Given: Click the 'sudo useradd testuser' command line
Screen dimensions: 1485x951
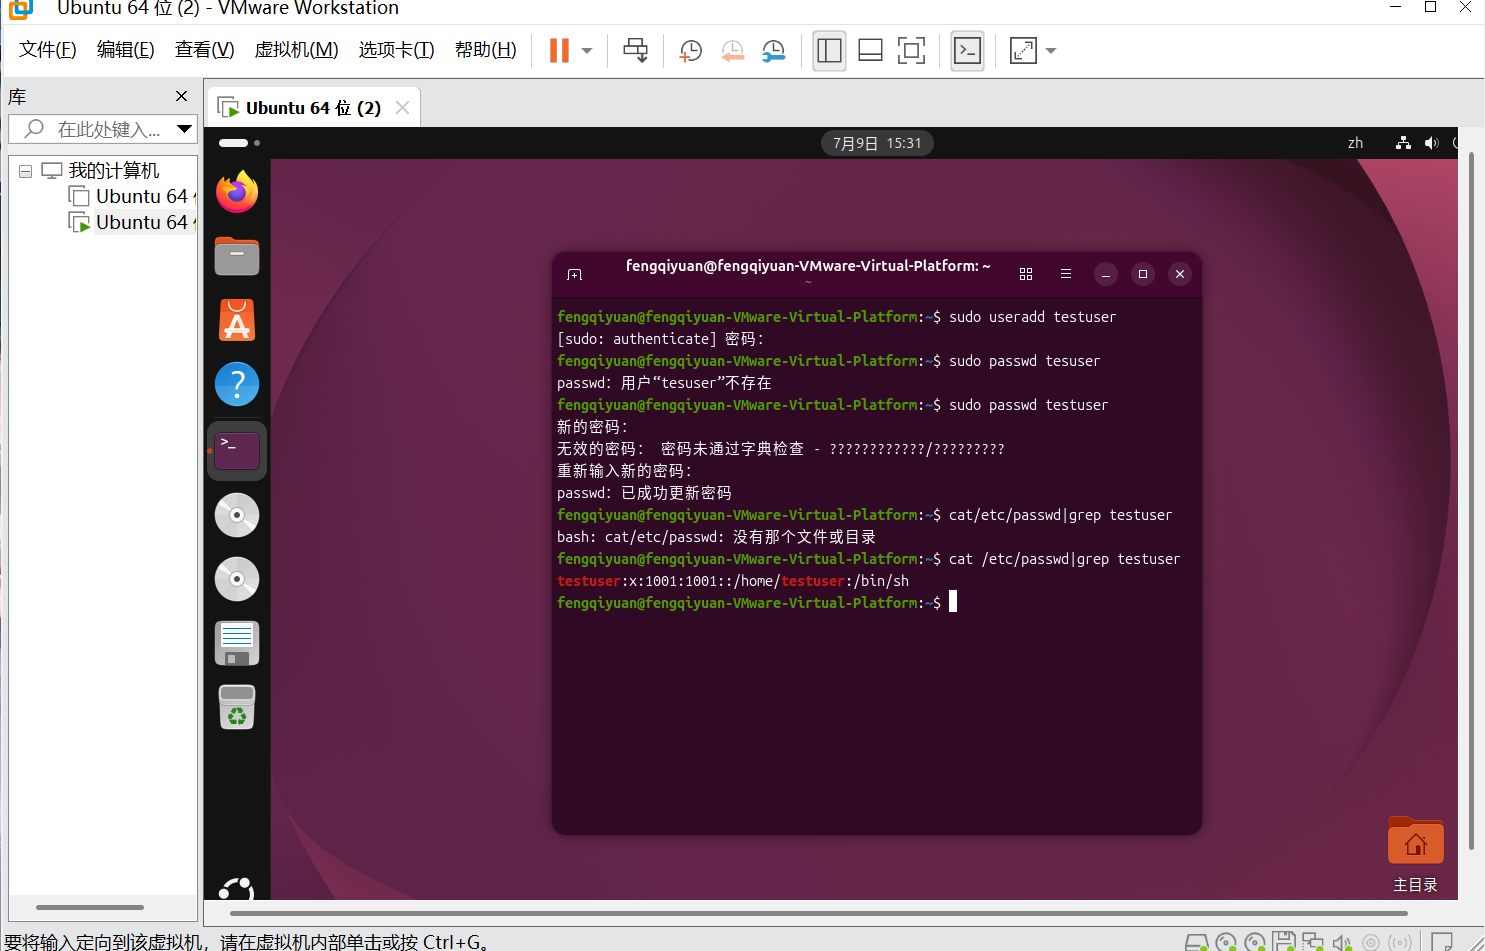Looking at the screenshot, I should click(x=836, y=317).
